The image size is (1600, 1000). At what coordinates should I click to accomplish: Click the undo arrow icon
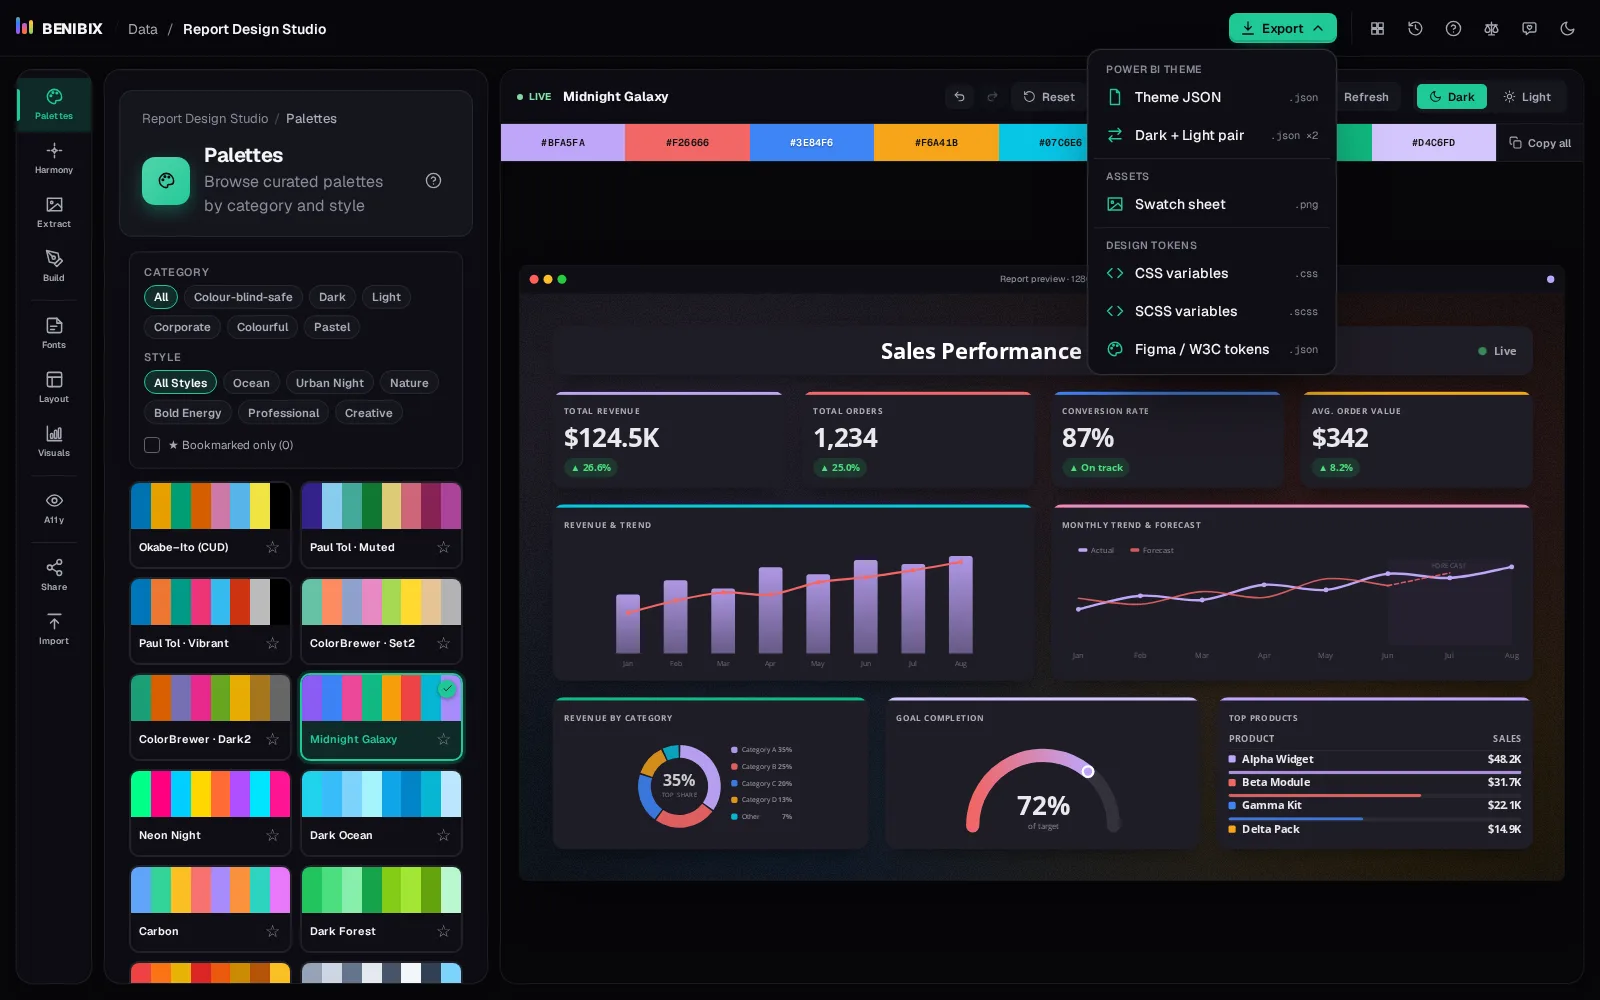959,97
